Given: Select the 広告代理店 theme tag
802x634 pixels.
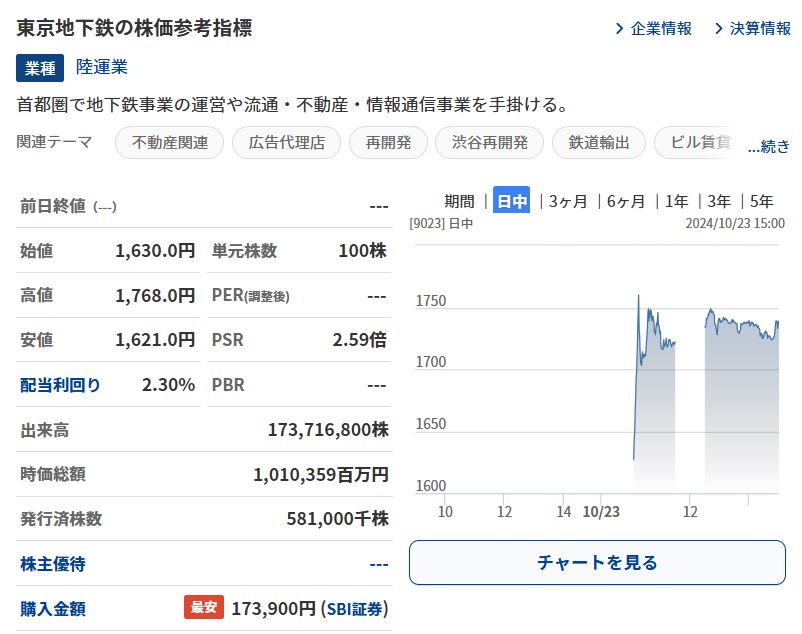Looking at the screenshot, I should point(287,143).
